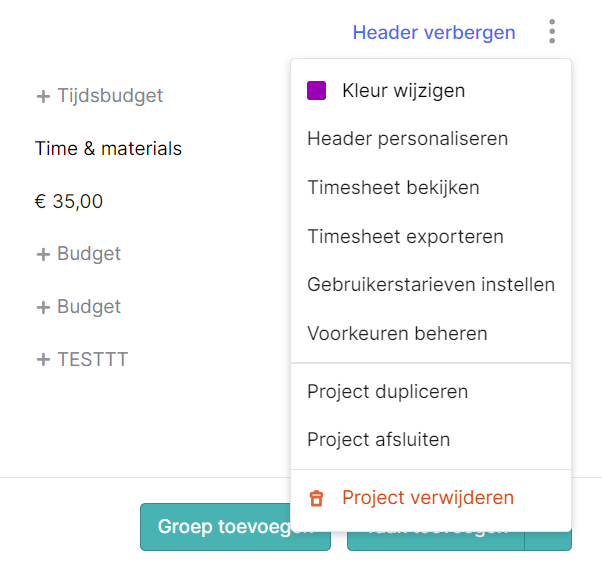Choose 'Project afsluiten' menu item

(431, 440)
